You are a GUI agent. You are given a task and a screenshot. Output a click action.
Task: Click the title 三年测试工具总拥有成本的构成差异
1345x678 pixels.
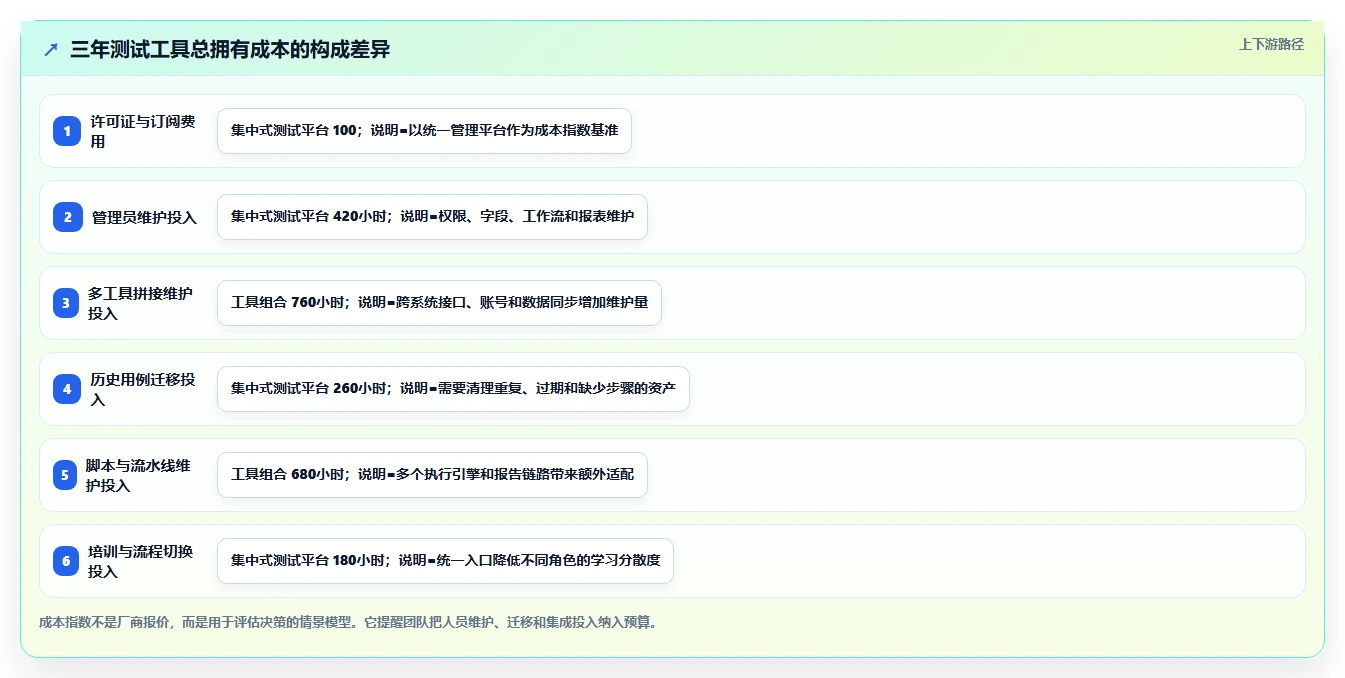[230, 50]
